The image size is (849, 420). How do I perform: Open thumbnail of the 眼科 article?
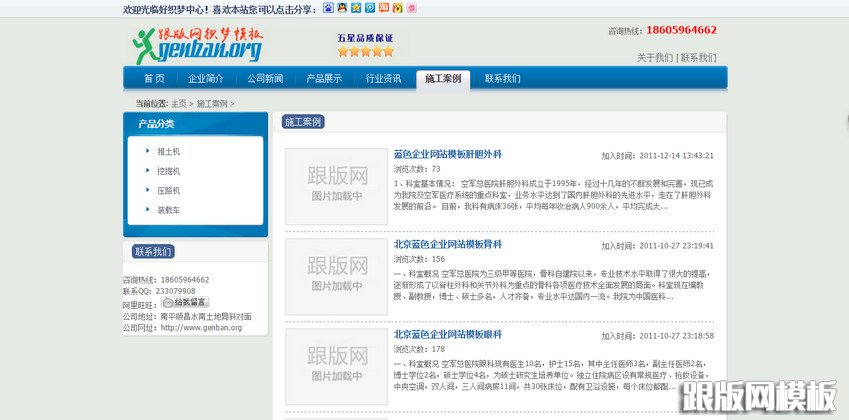pos(337,366)
